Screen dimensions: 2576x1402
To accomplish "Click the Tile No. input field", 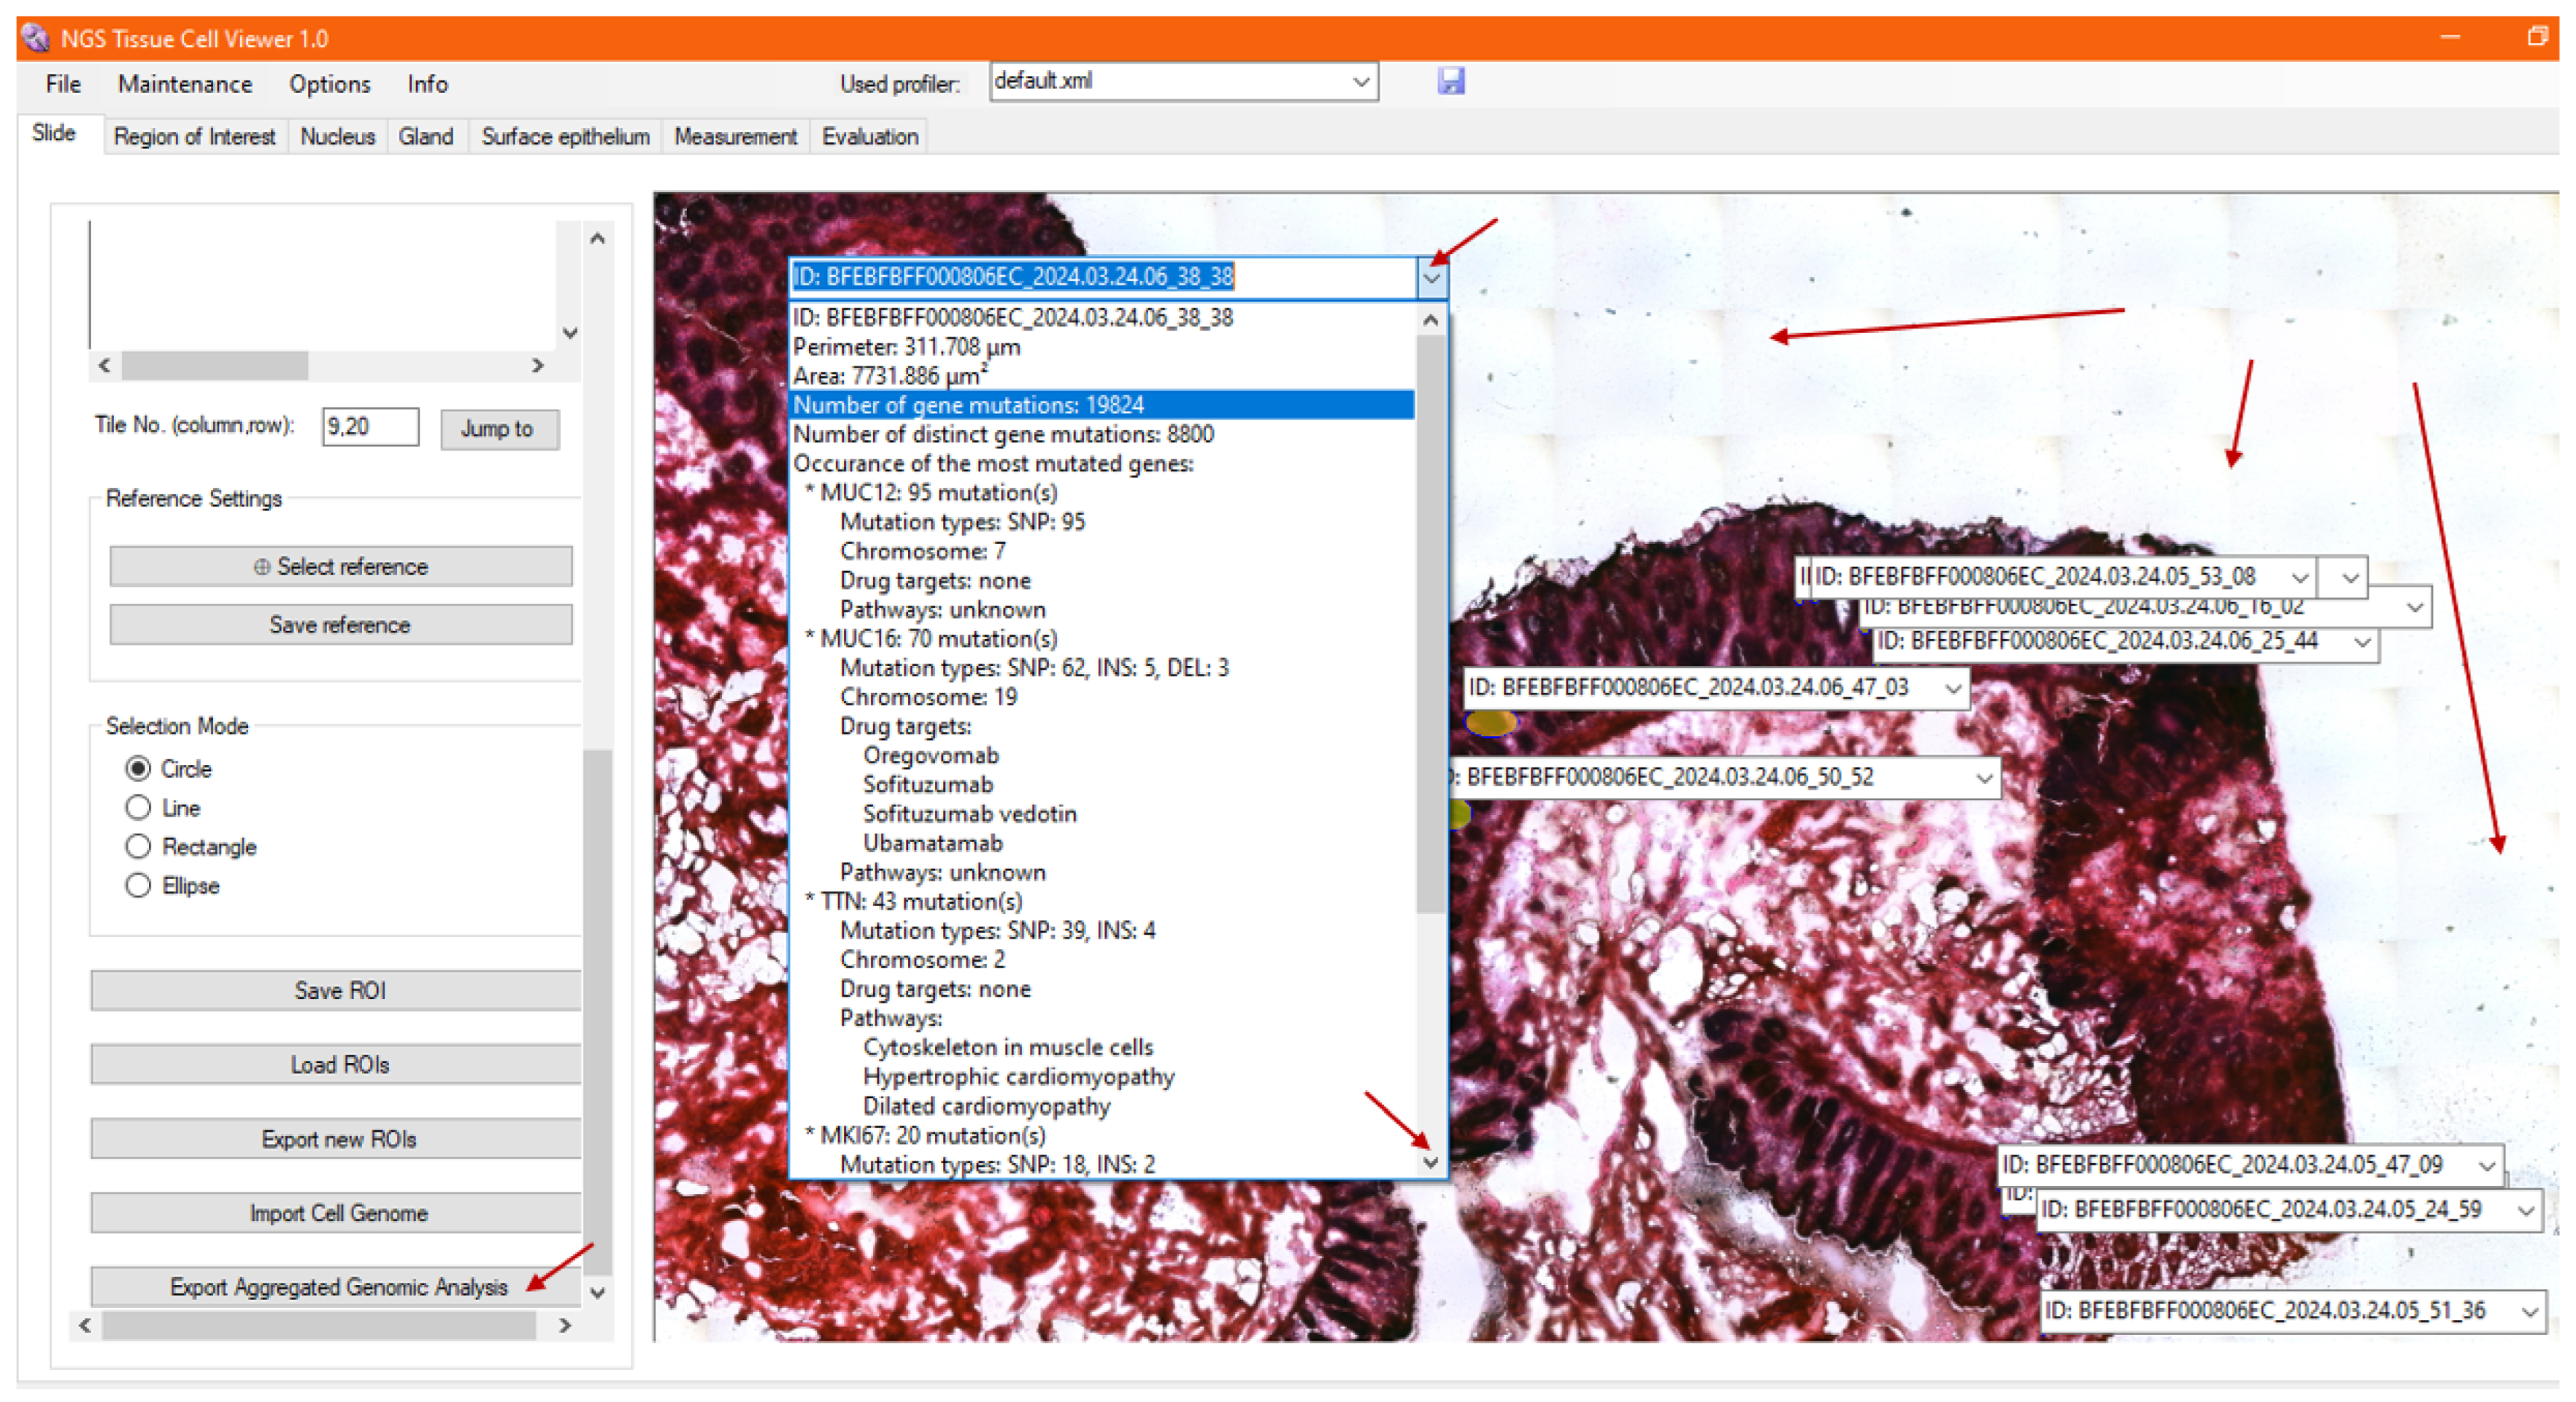I will tap(369, 427).
